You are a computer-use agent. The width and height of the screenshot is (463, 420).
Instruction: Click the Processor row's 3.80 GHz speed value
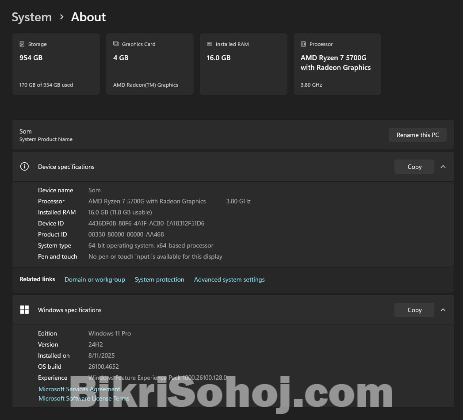[x=238, y=201]
